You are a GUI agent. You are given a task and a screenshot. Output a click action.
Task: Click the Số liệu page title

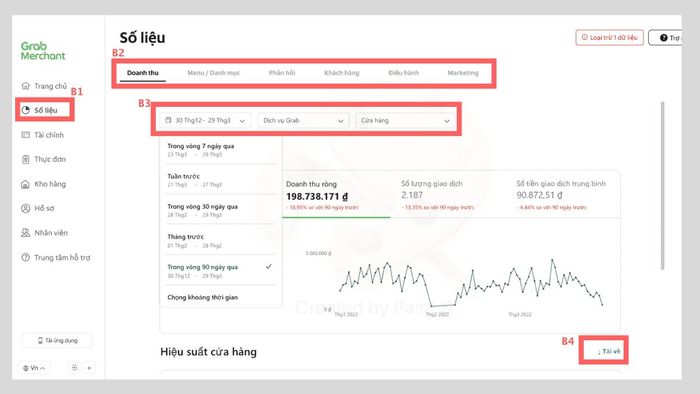(142, 37)
